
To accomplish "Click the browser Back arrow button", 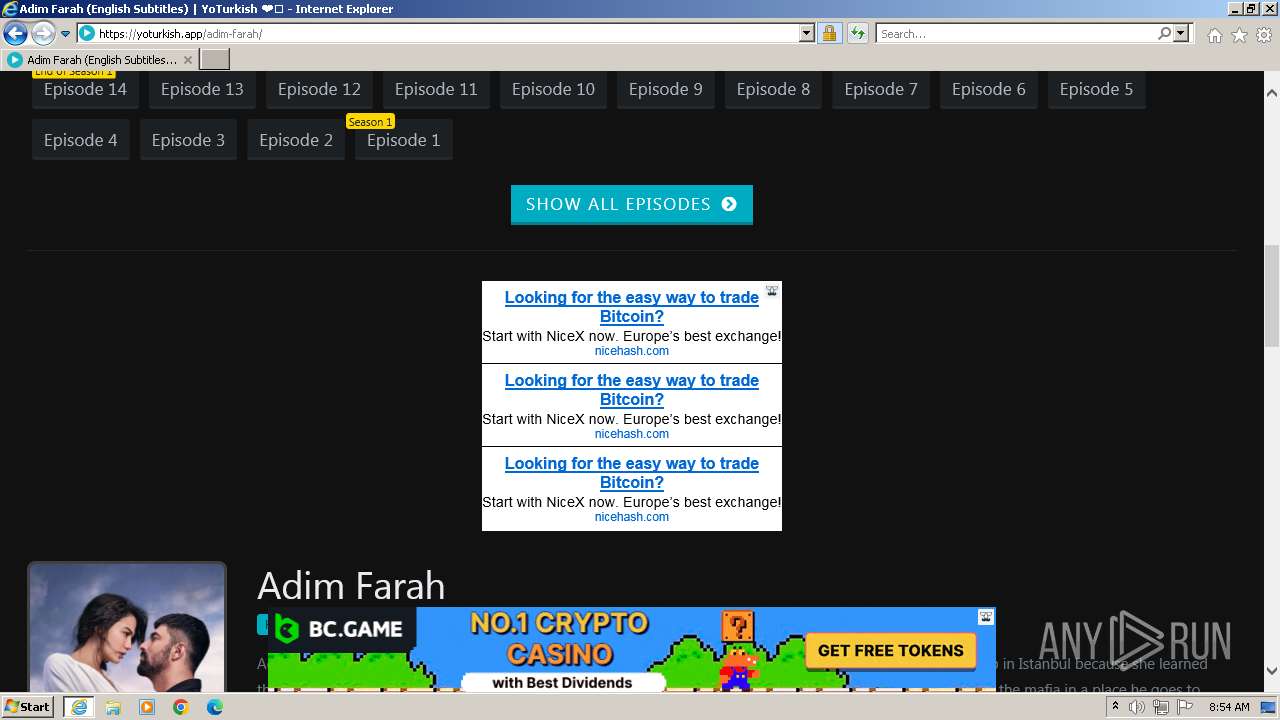I will point(15,34).
